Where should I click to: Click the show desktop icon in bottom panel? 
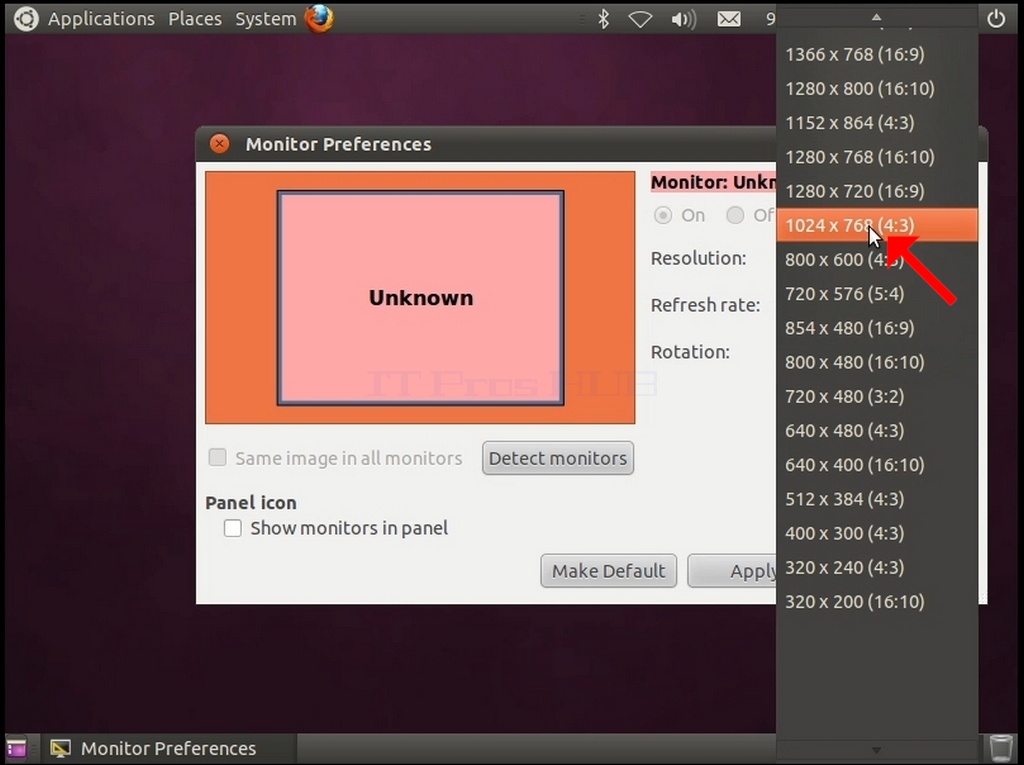click(x=16, y=749)
